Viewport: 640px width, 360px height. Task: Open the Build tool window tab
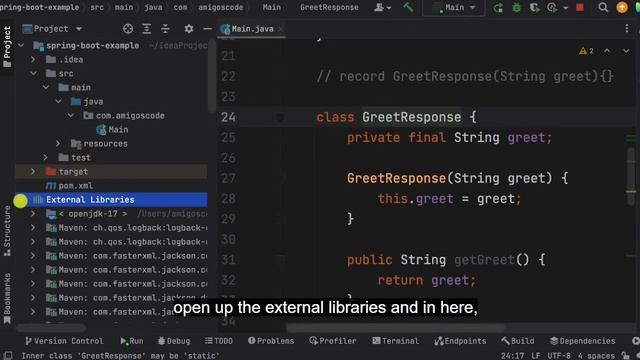pyautogui.click(x=518, y=341)
